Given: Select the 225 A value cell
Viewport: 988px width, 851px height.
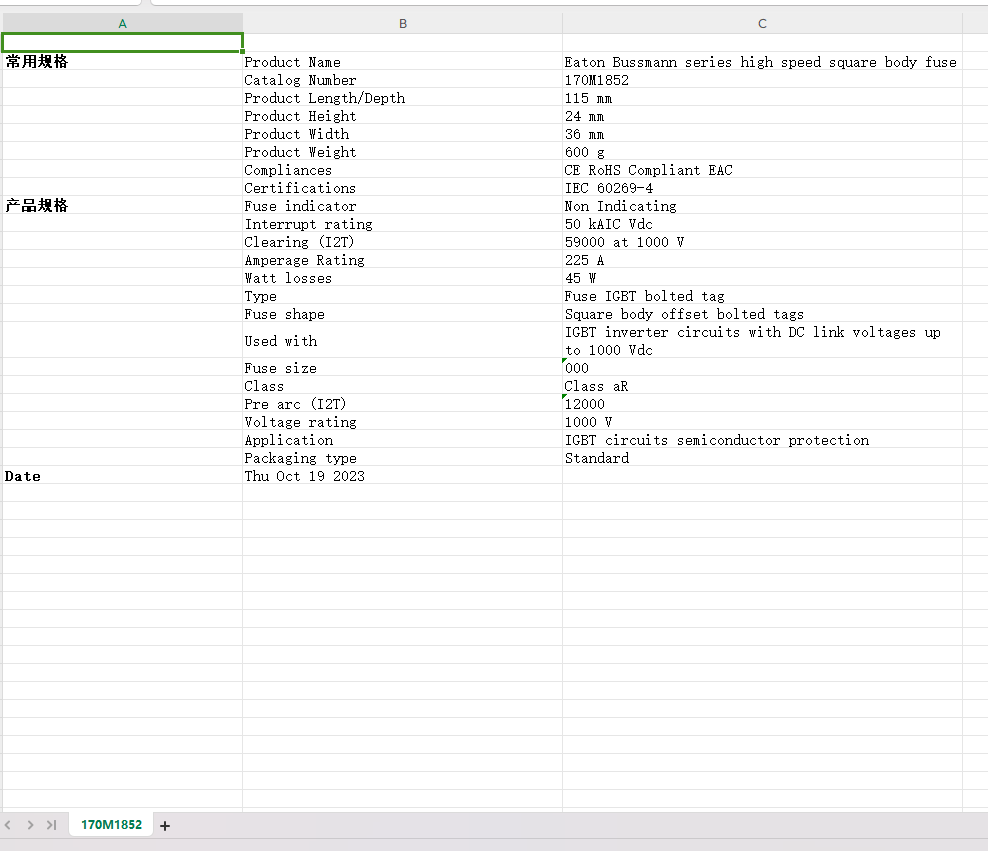Looking at the screenshot, I should 762,260.
